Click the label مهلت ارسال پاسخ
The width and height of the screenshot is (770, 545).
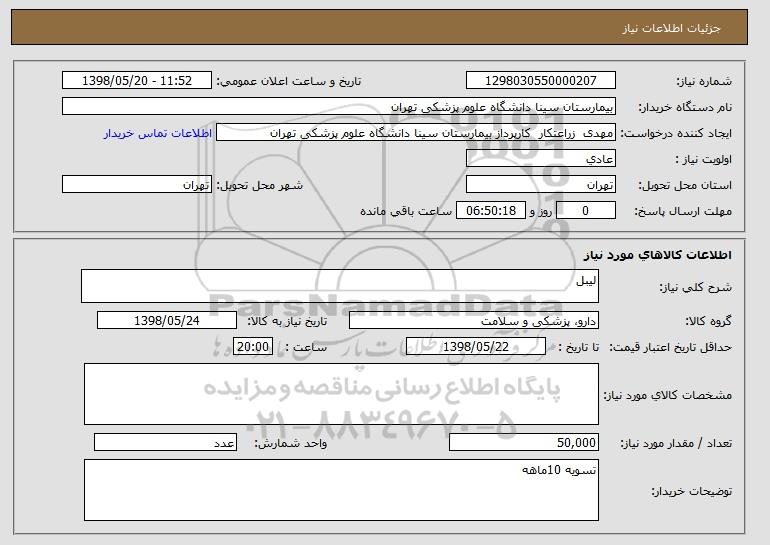(683, 212)
